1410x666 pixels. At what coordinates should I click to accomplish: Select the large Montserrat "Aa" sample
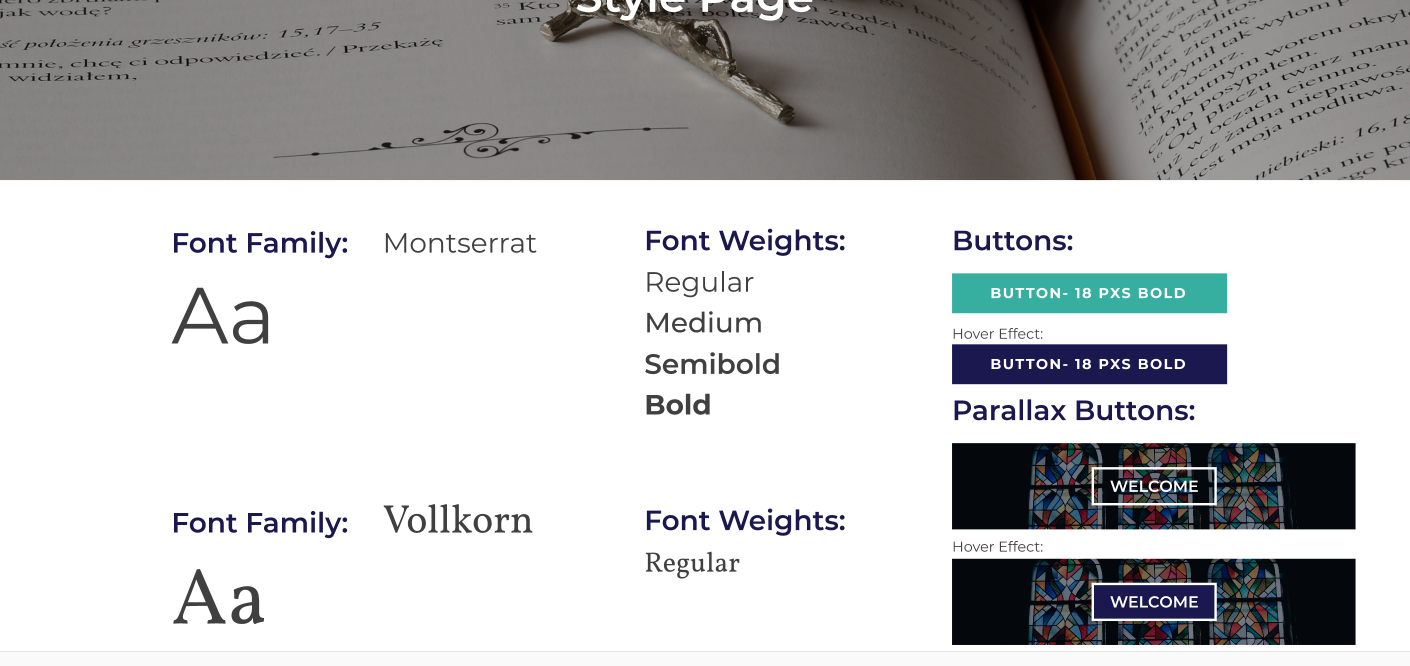tap(222, 317)
